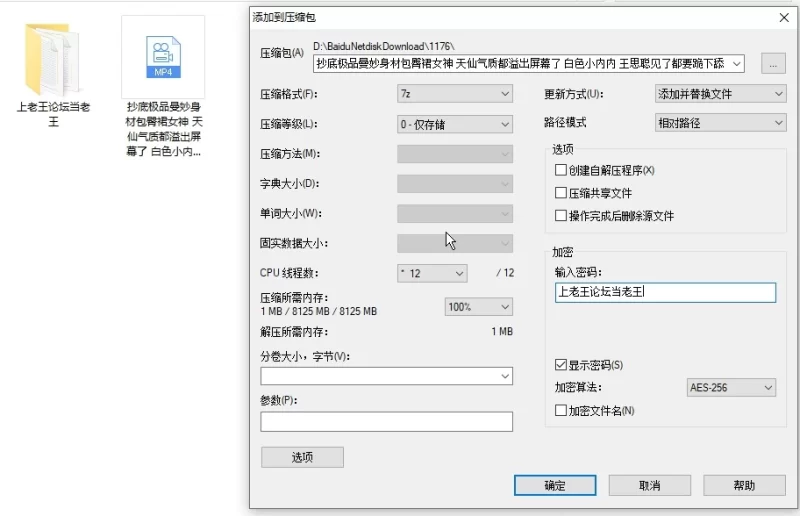Screen dimensions: 800x516
Task: Open the update mode dropdown
Action: (720, 94)
